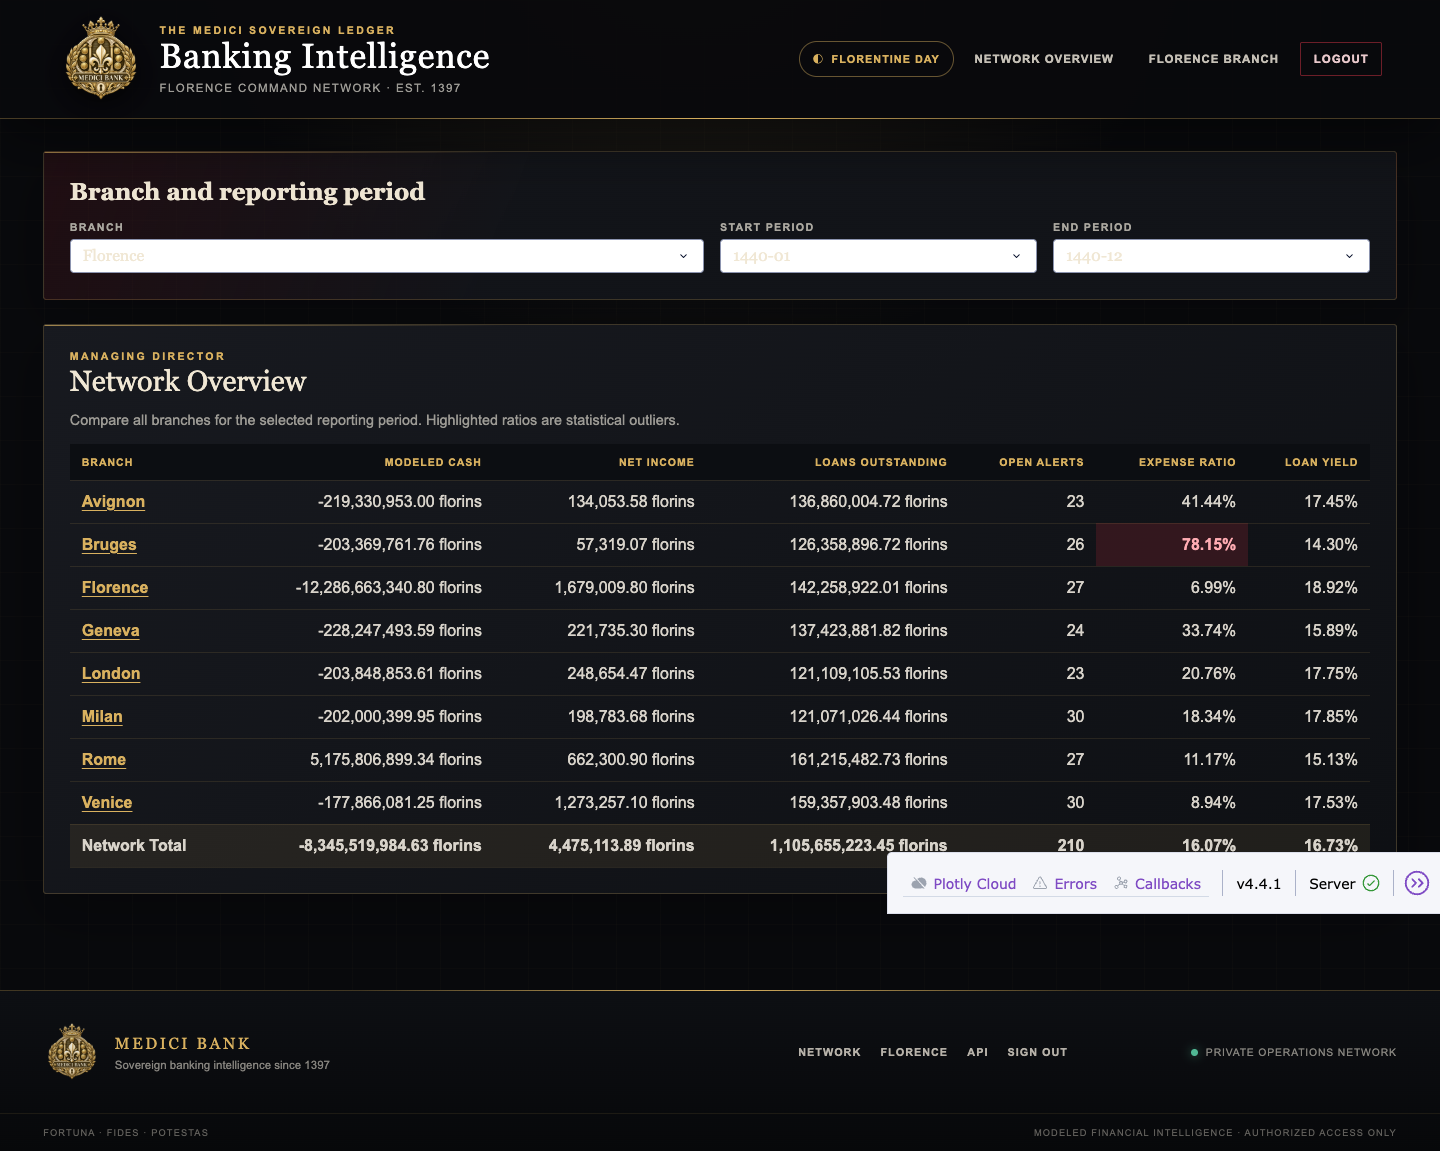Open the Geneva branch link
1440x1151 pixels.
coord(110,631)
